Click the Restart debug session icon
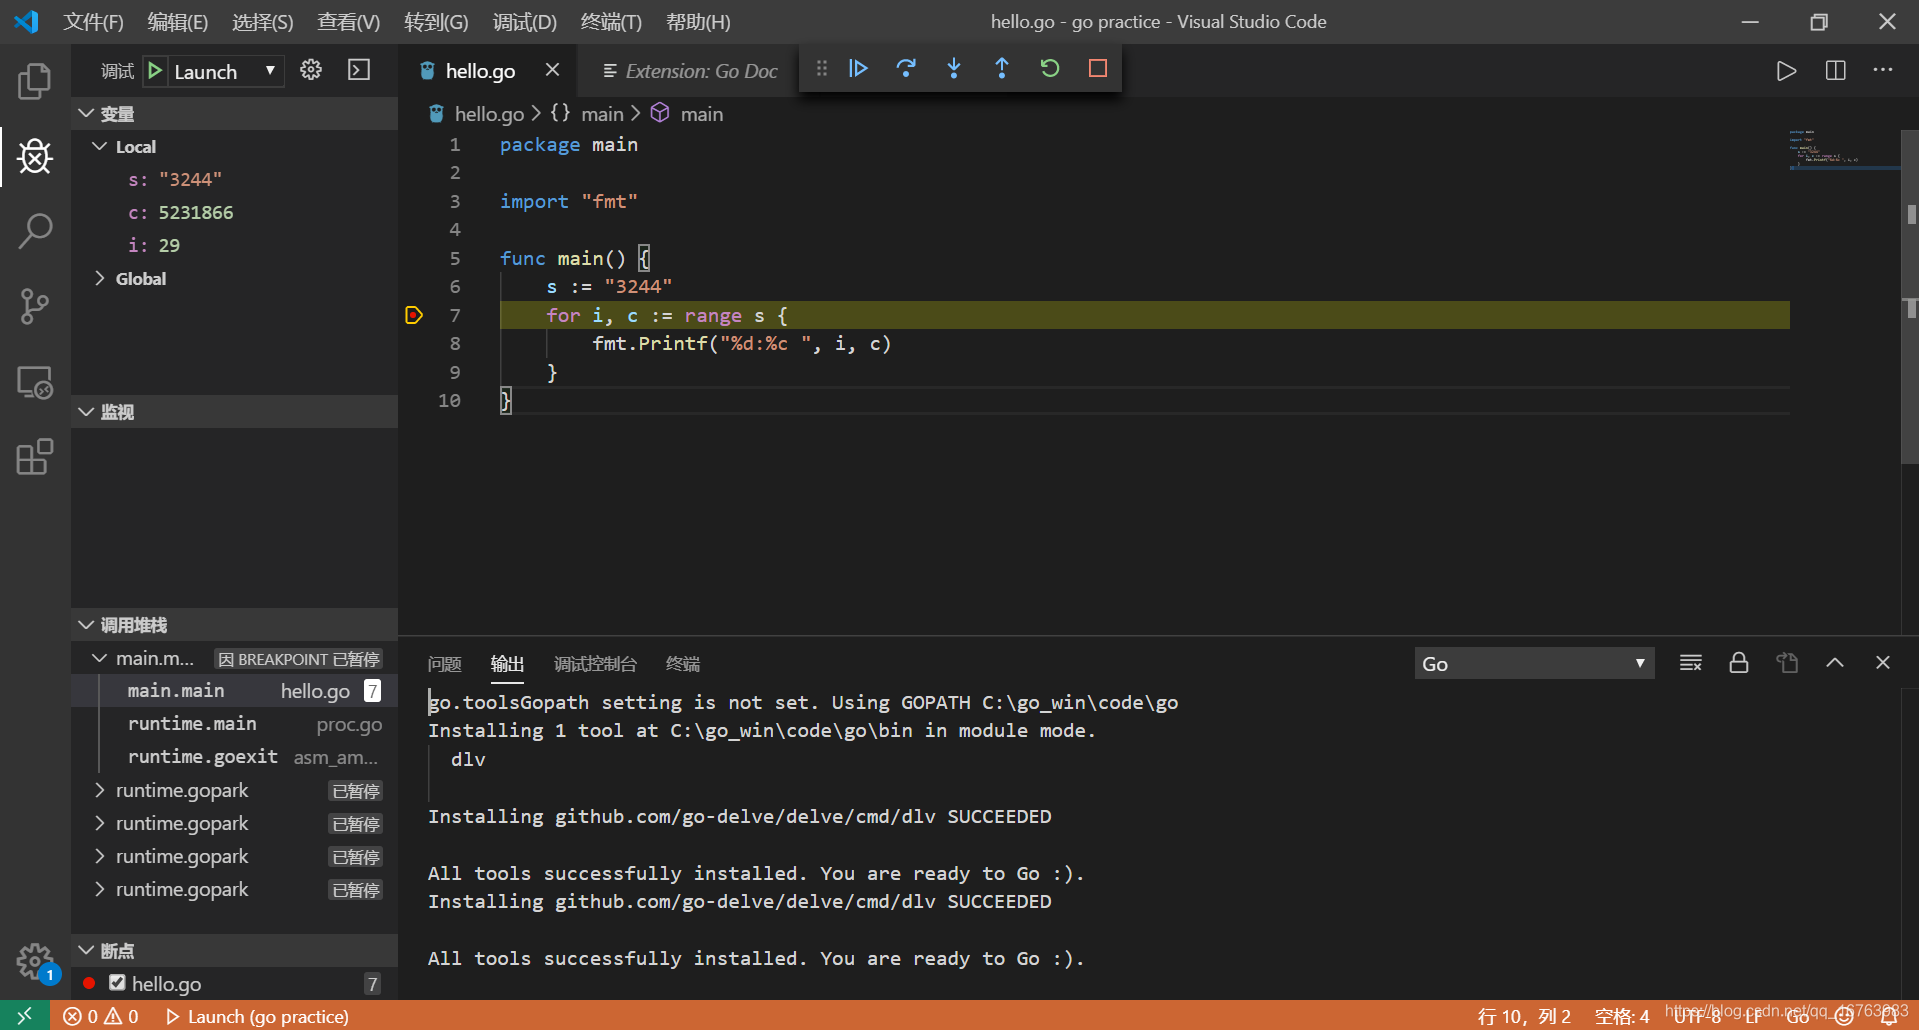This screenshot has height=1030, width=1919. [x=1049, y=68]
